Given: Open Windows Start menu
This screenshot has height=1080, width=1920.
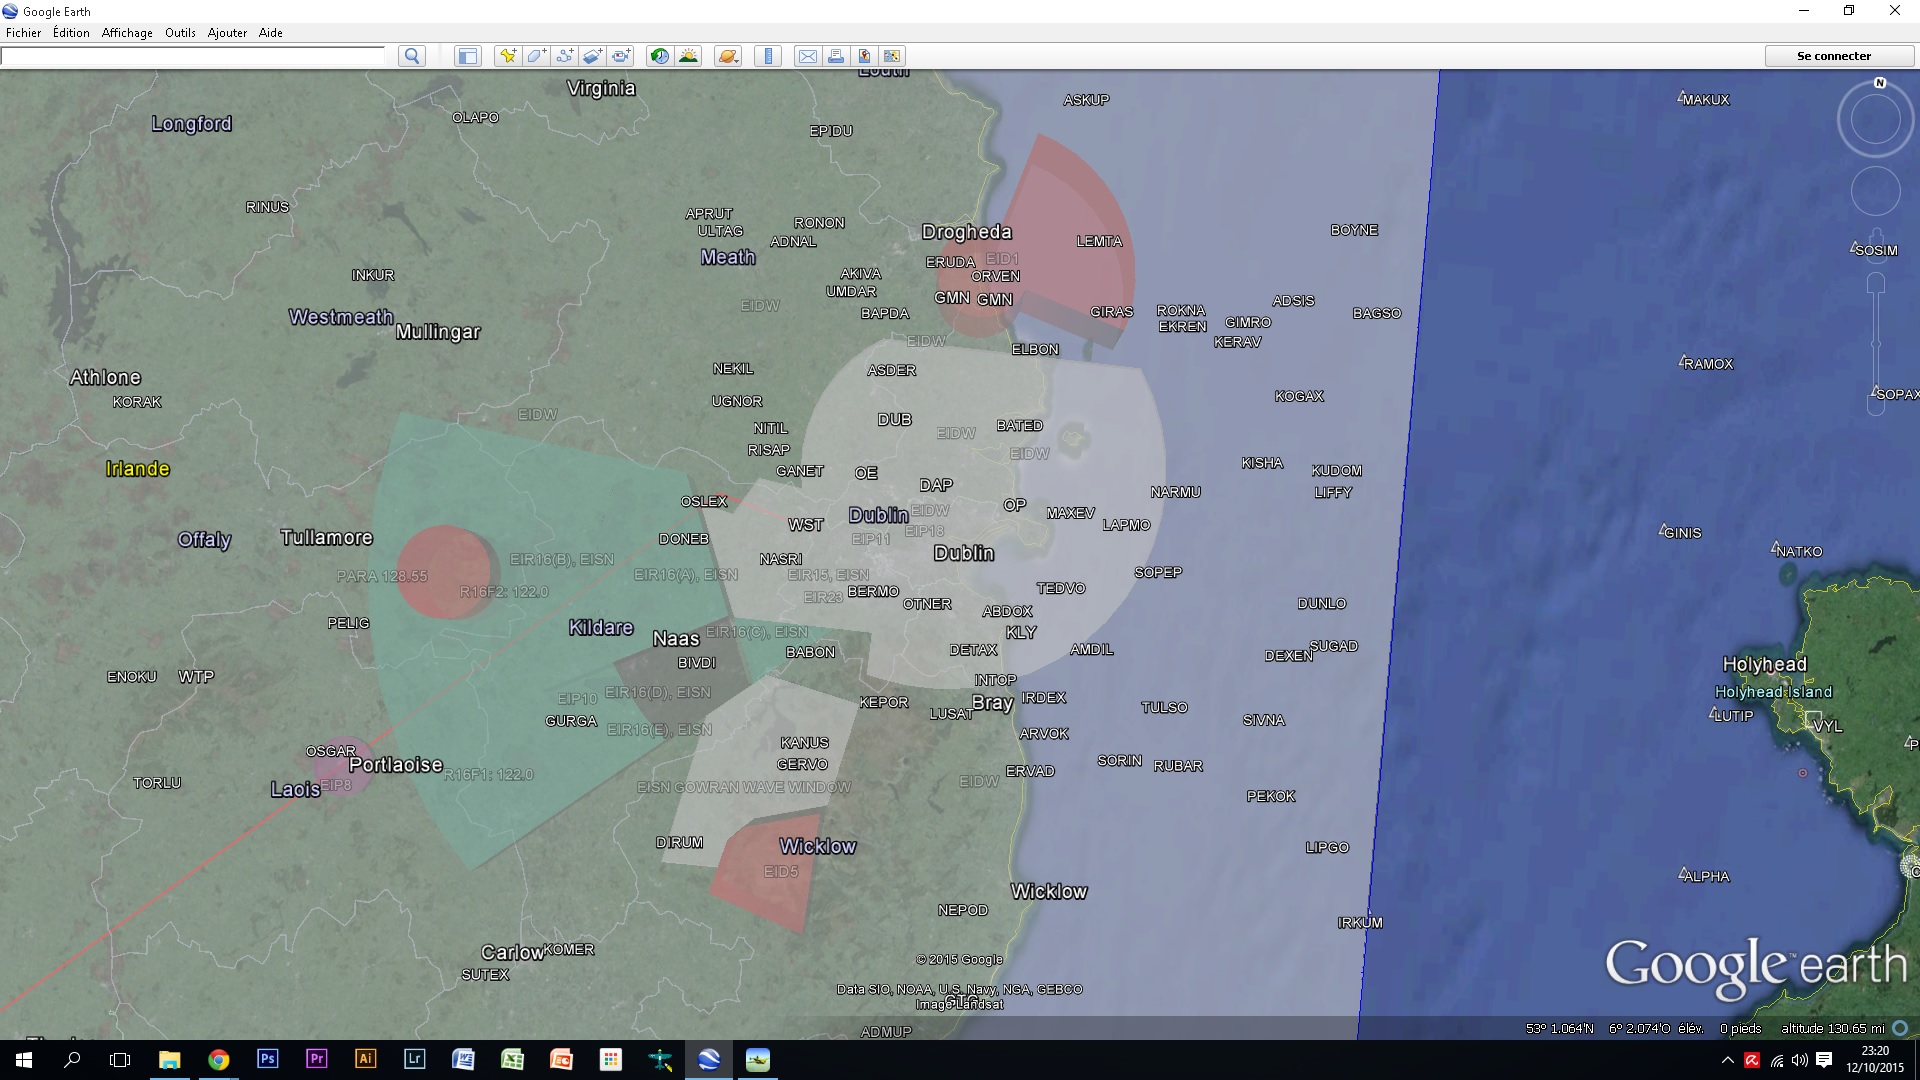Looking at the screenshot, I should pos(24,1060).
